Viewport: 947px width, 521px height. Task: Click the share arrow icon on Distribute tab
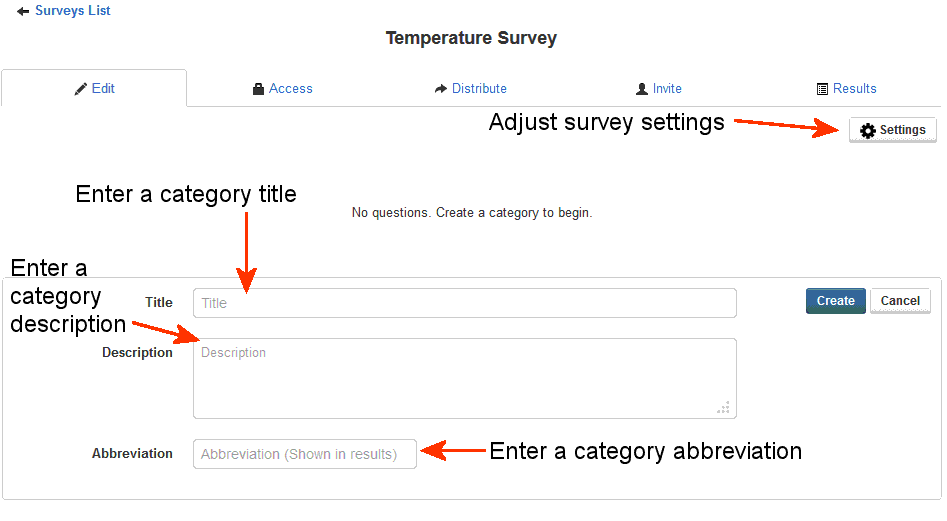[x=441, y=89]
